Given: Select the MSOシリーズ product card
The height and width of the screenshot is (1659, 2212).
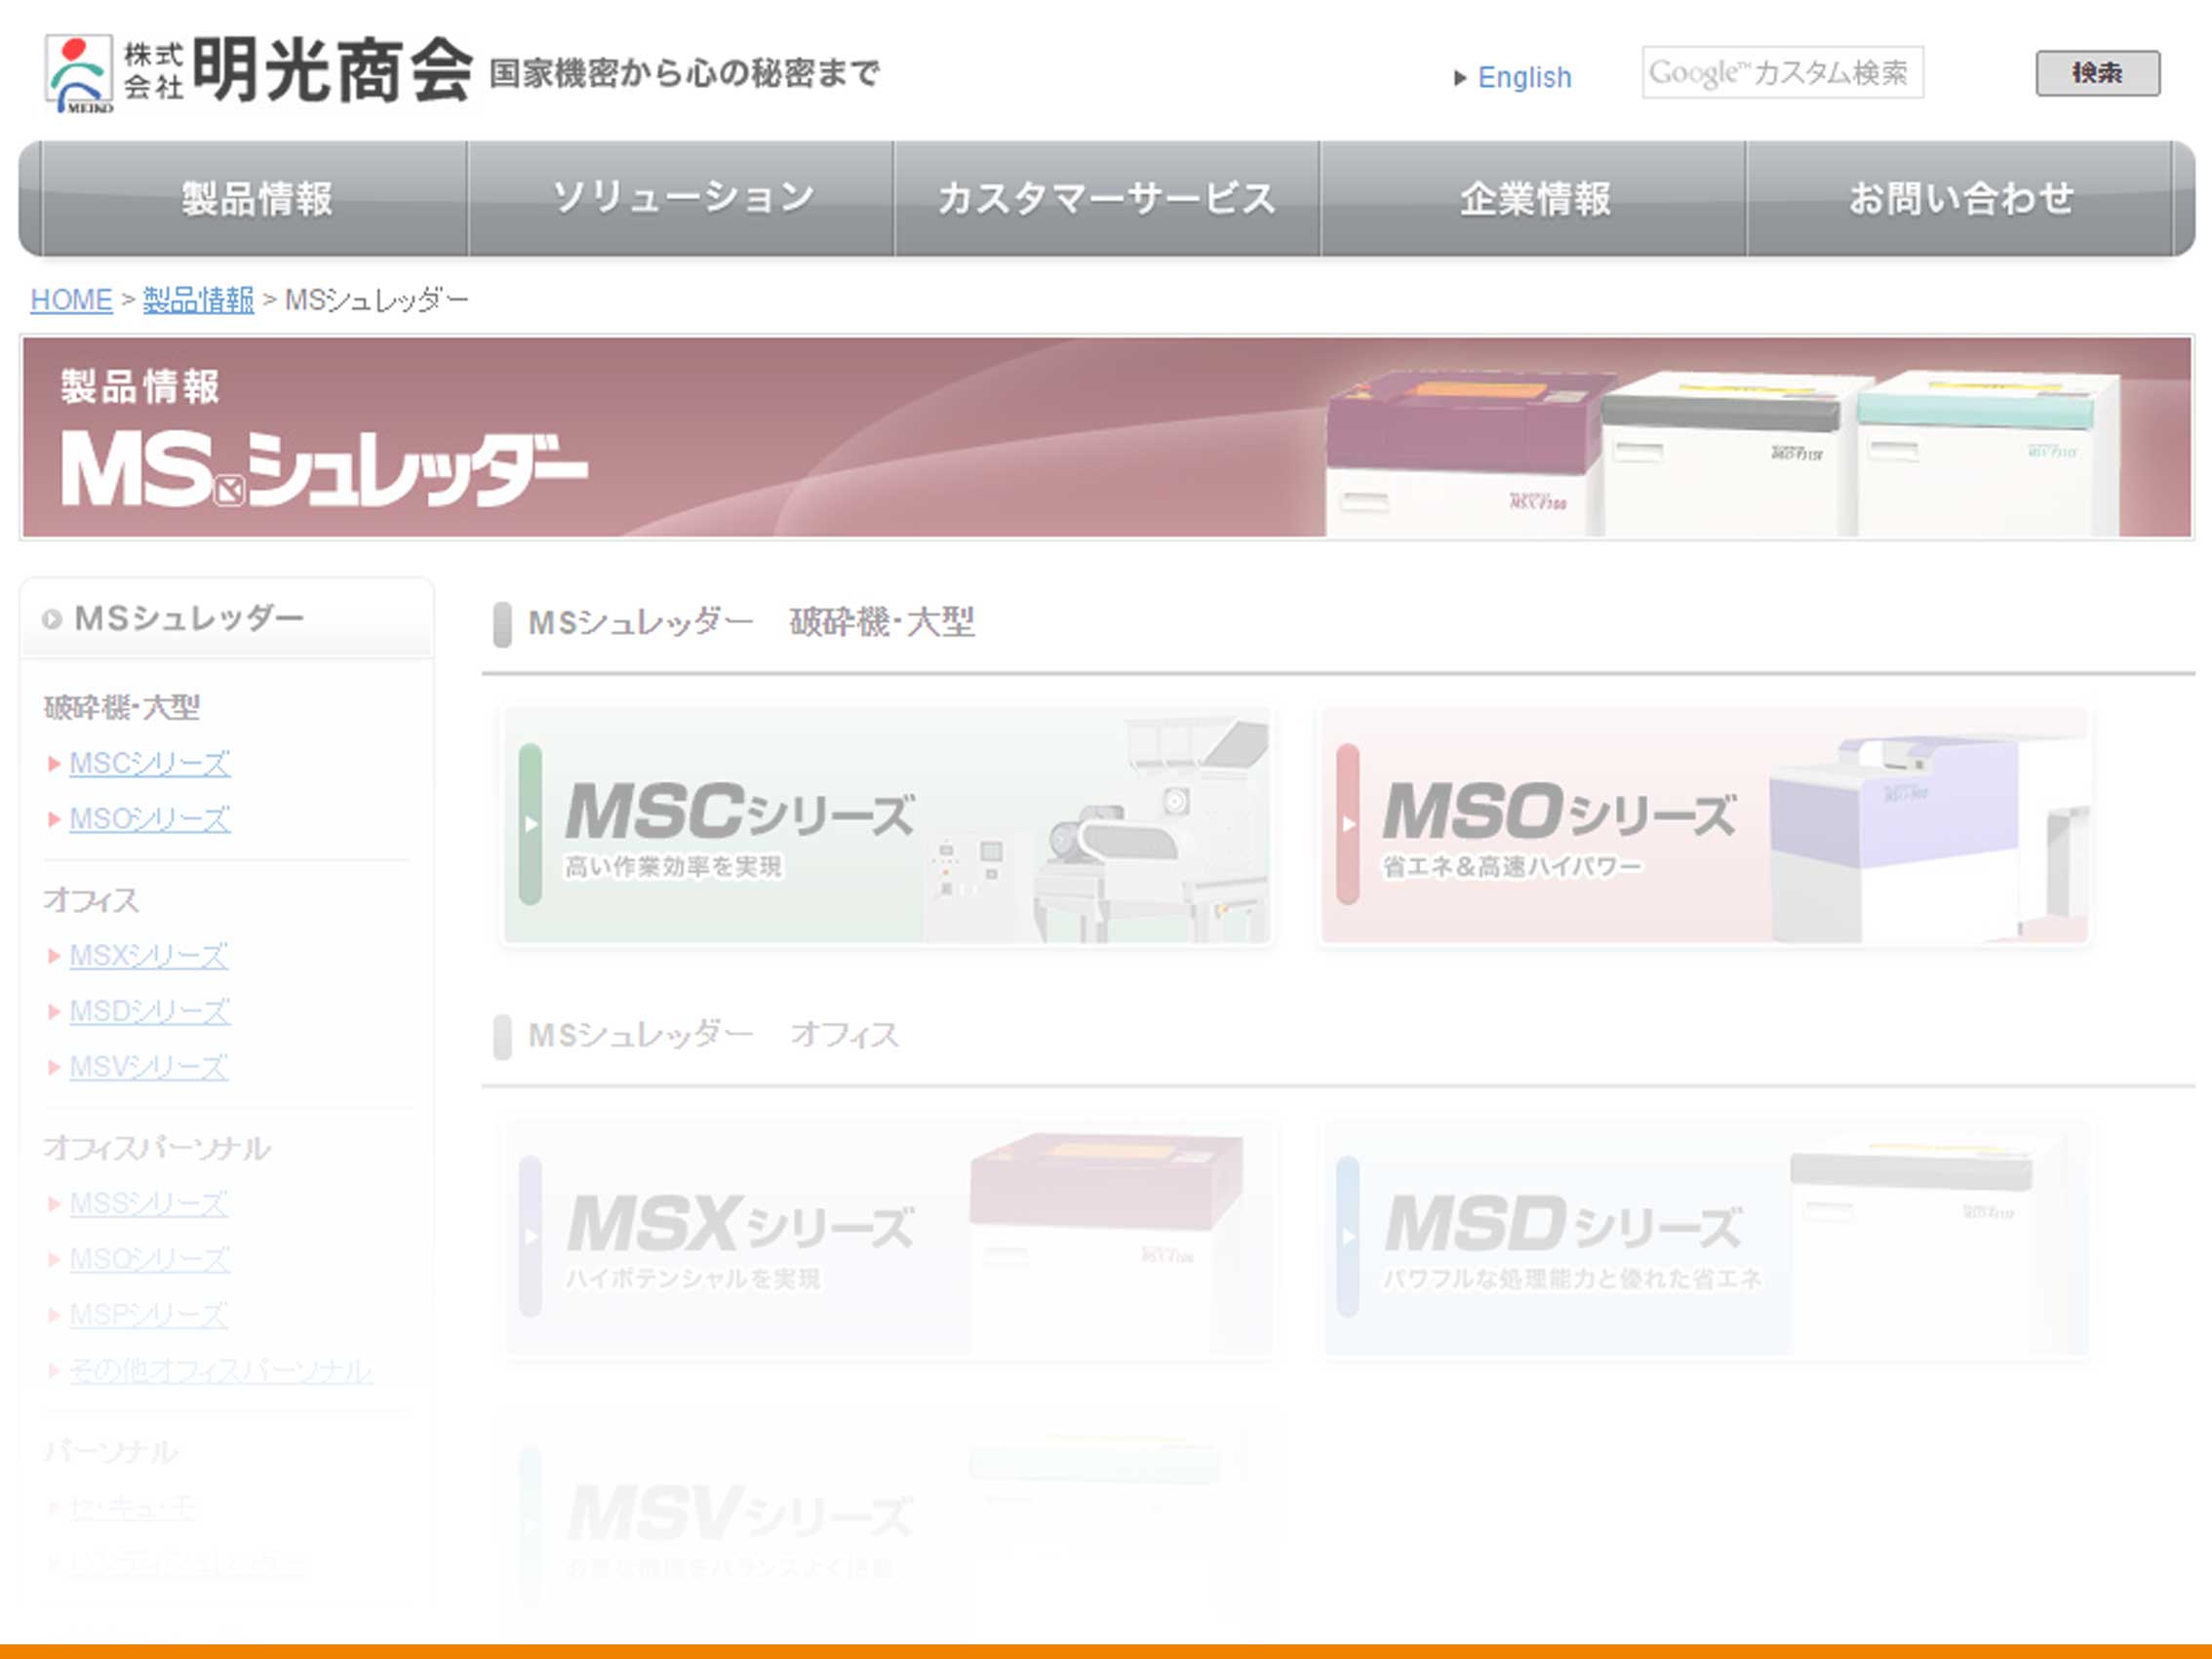Looking at the screenshot, I should 1705,826.
